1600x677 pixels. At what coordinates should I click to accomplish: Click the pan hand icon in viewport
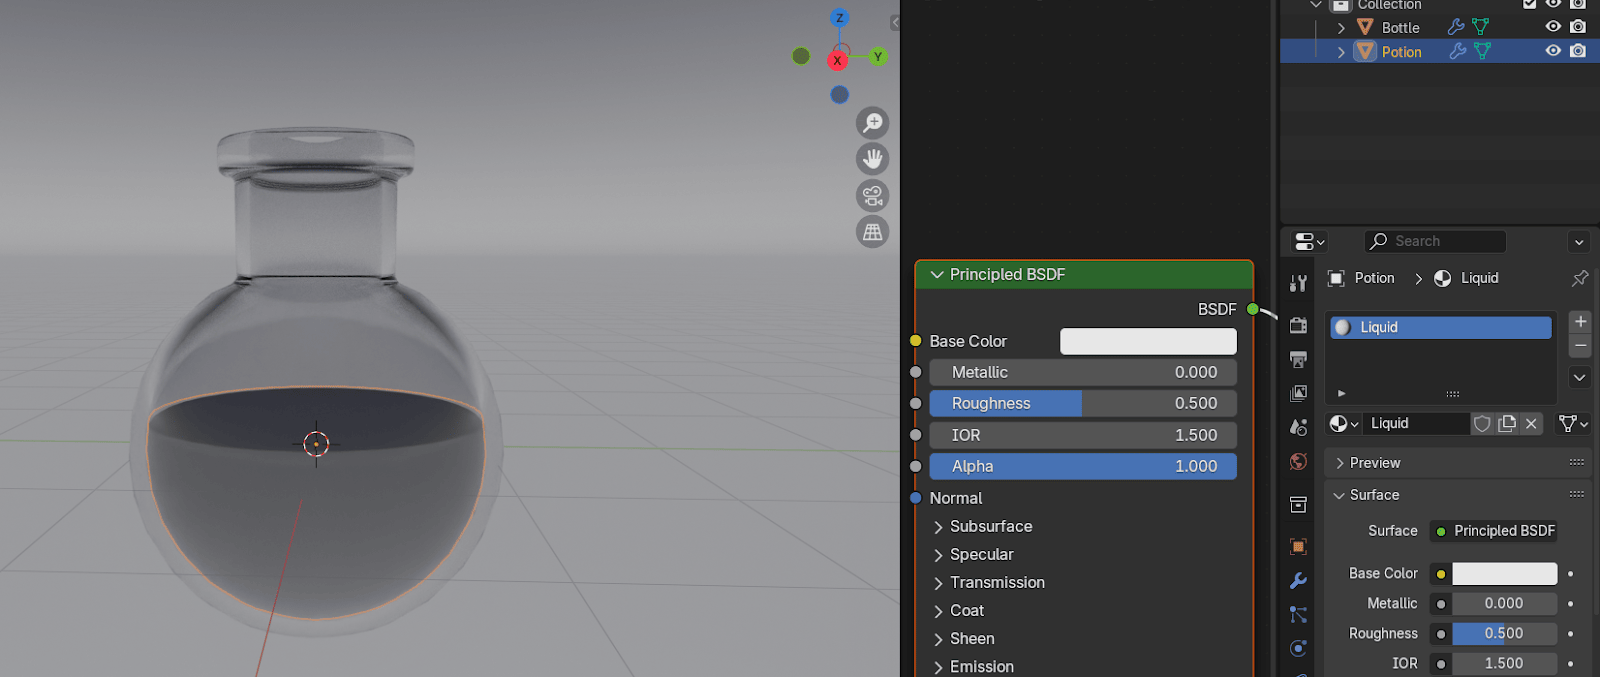872,159
